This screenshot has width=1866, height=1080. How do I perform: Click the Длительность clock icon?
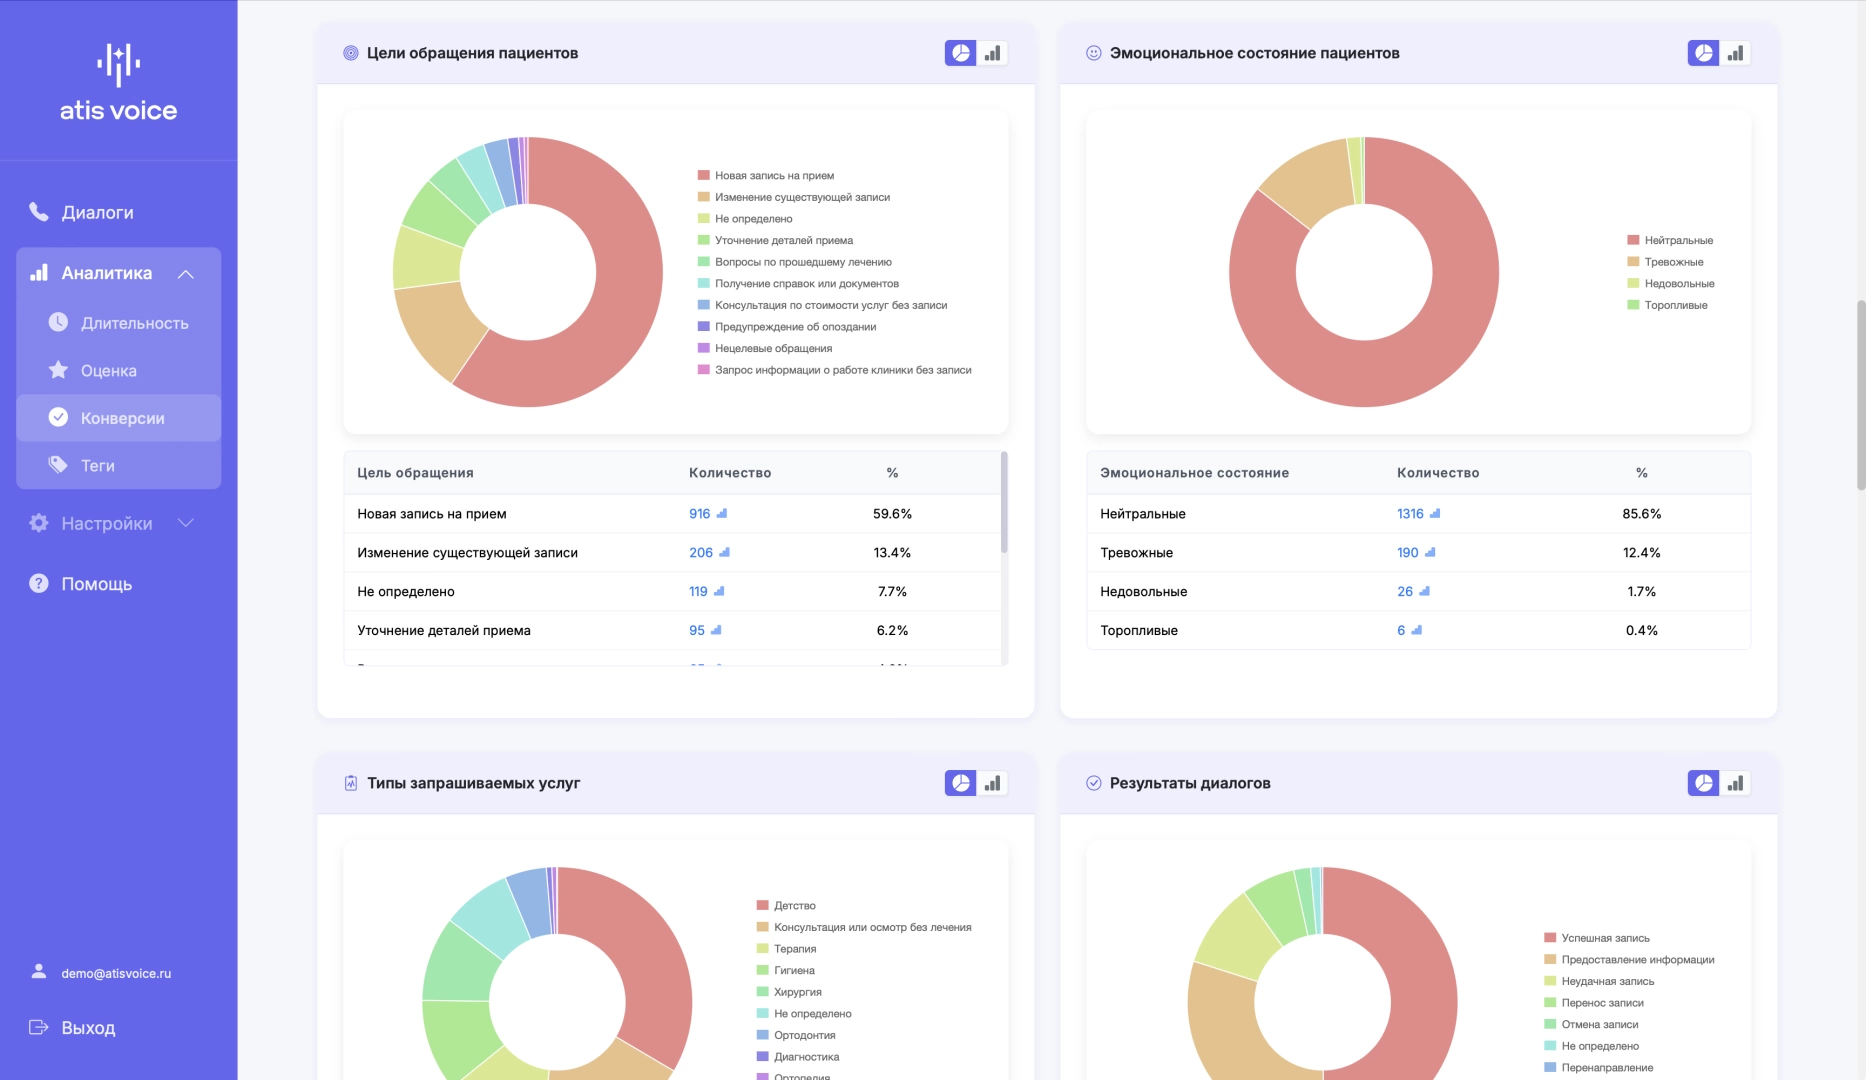click(59, 322)
